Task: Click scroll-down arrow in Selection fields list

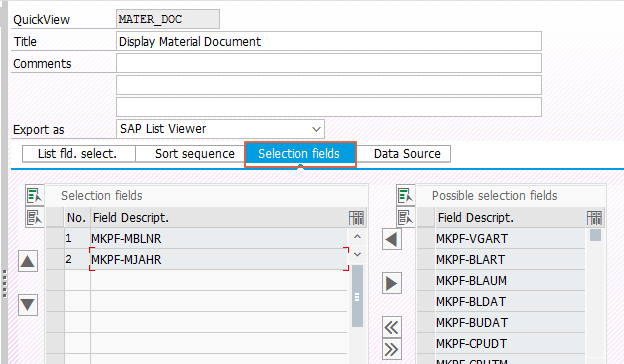Action: (x=357, y=254)
